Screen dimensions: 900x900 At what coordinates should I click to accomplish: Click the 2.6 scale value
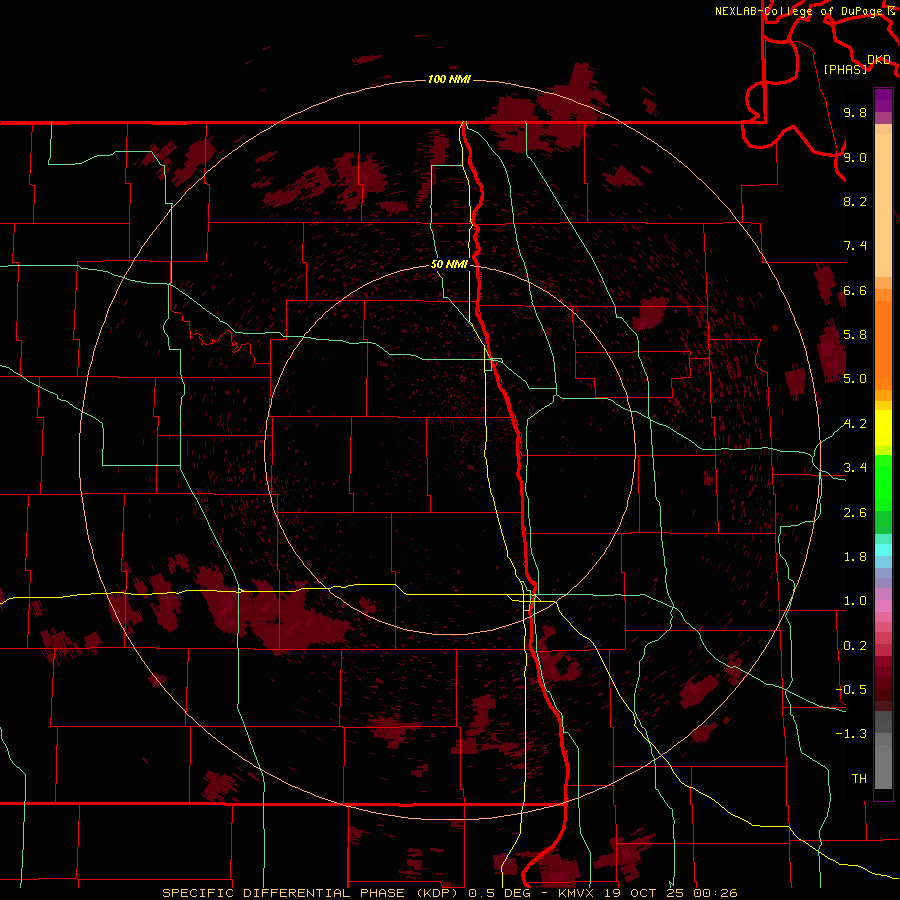click(855, 513)
